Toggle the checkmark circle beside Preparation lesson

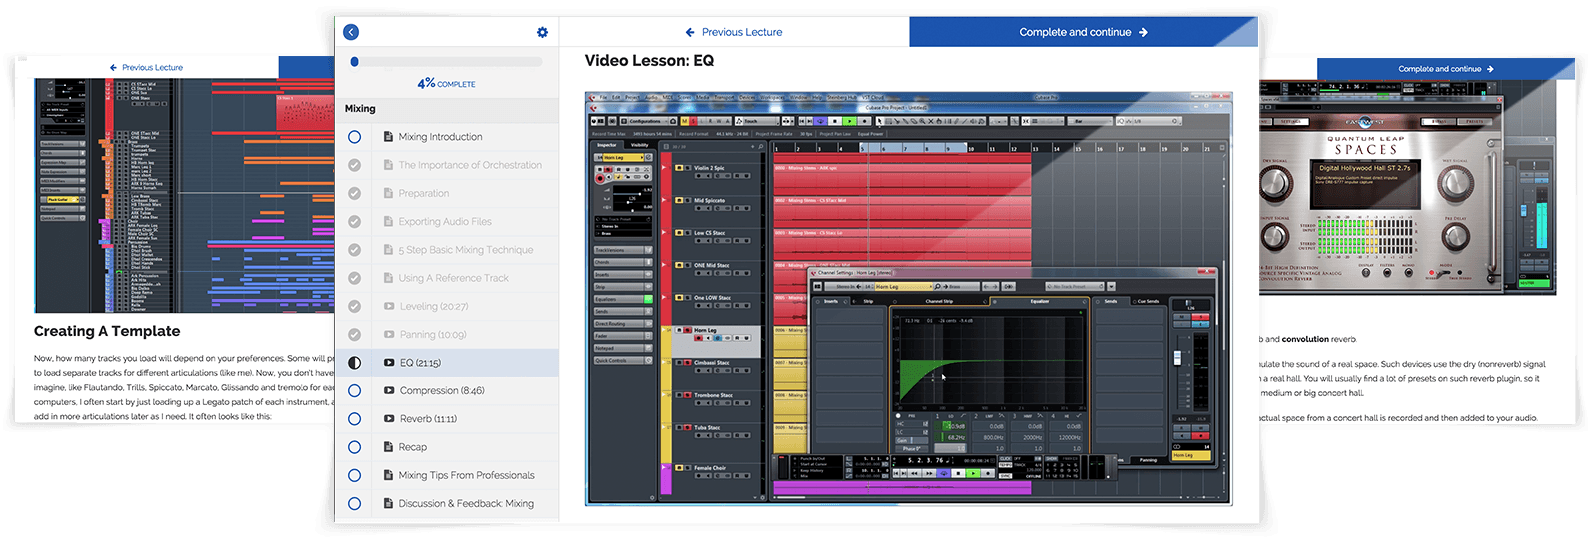(354, 193)
